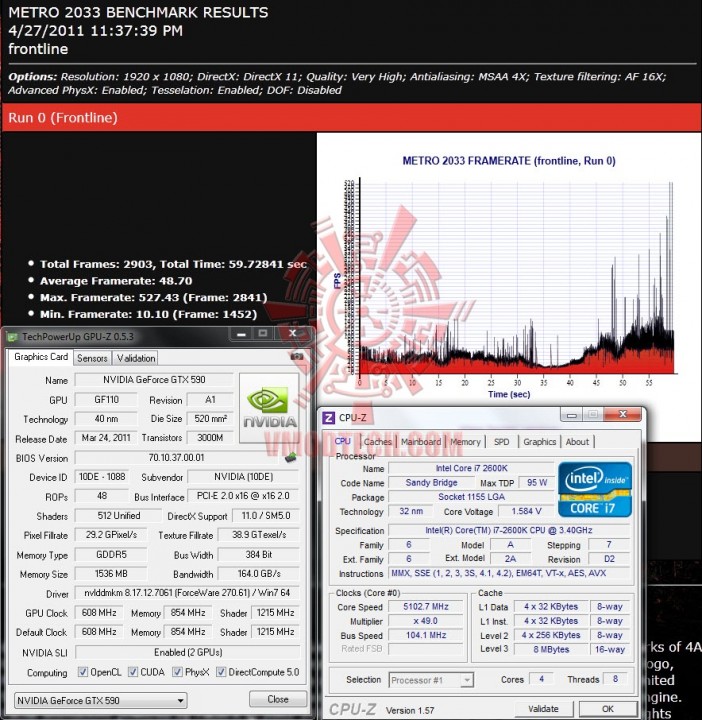
Task: Click the Level 3 cache value 8 MBytes
Action: 551,649
